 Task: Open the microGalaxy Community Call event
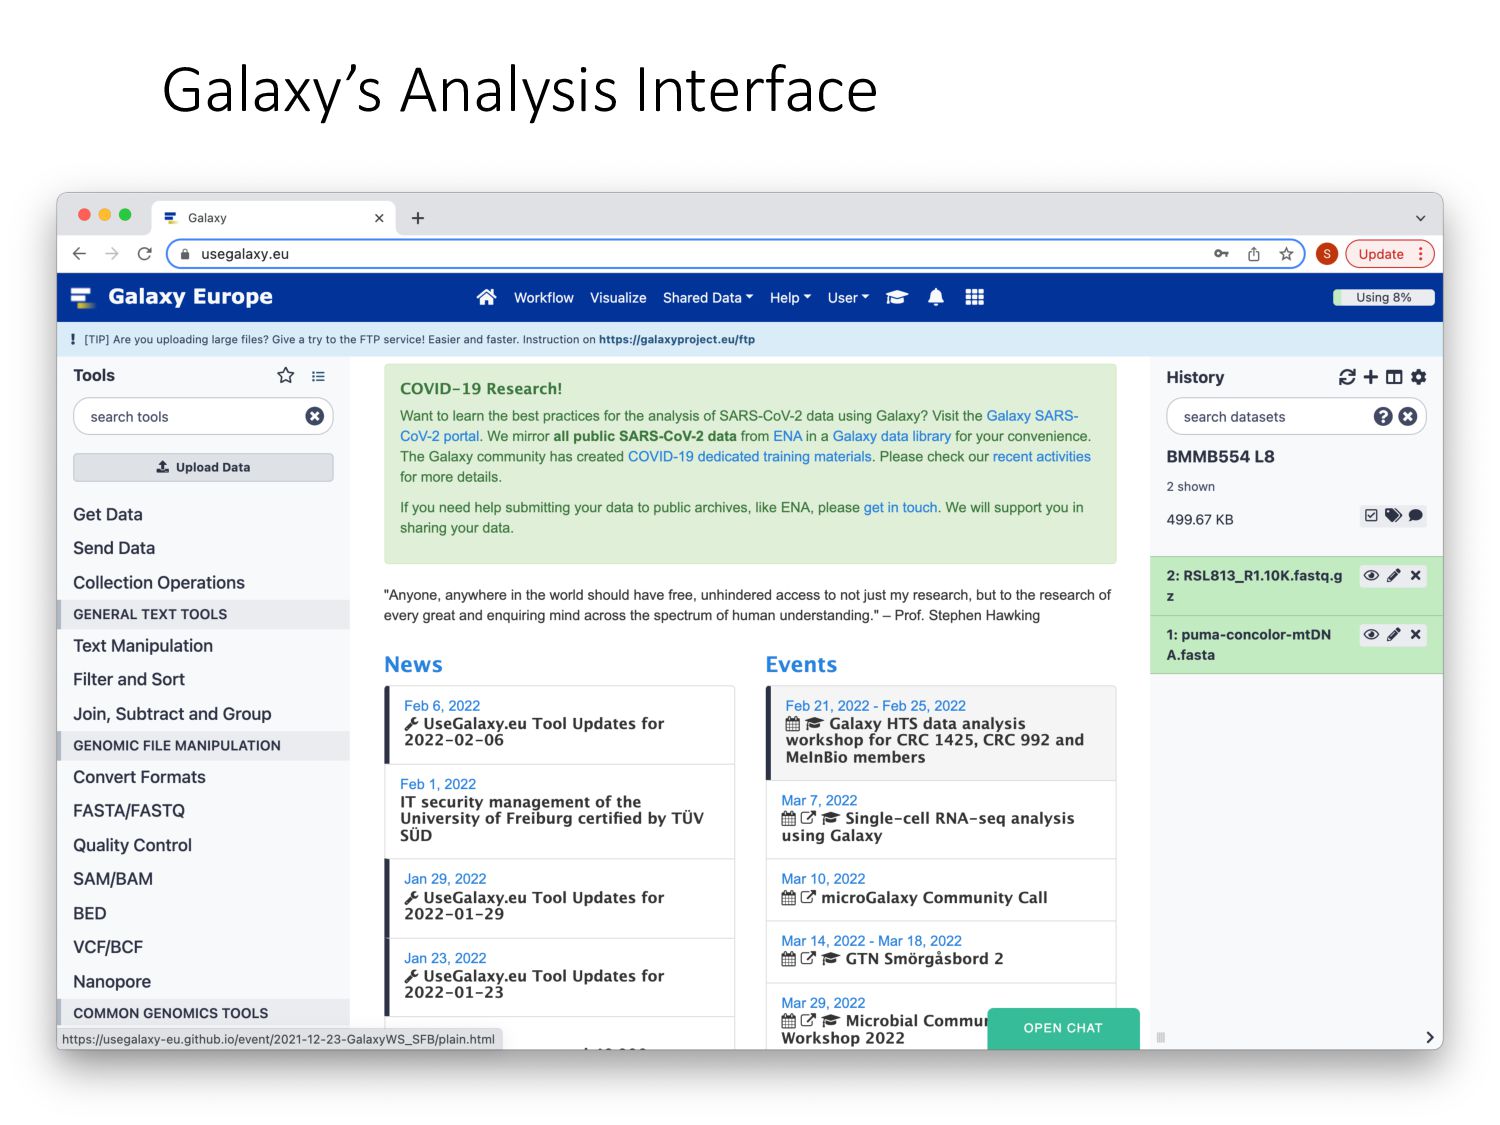tap(934, 898)
